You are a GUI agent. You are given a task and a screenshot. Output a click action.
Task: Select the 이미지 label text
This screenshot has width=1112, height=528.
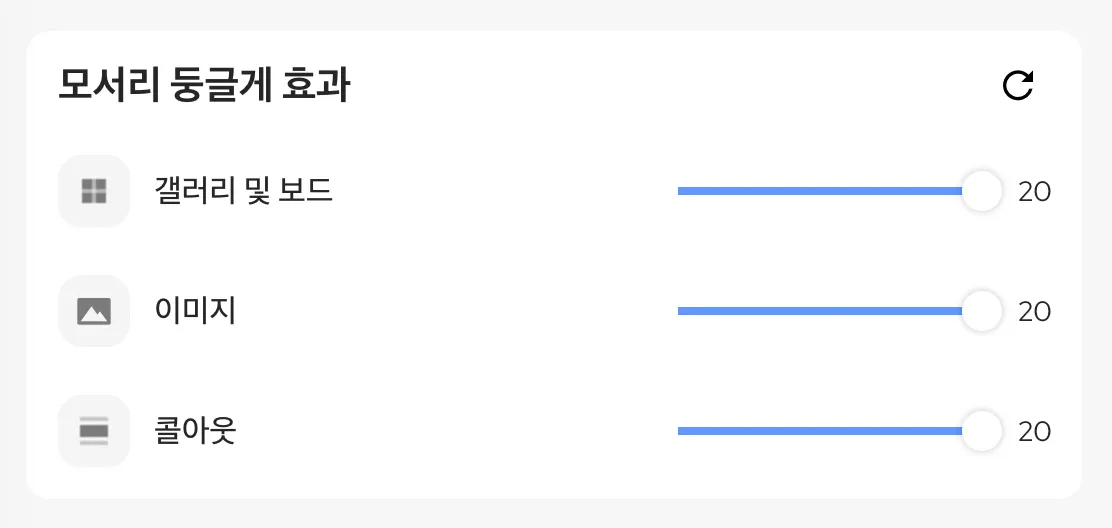coord(195,311)
